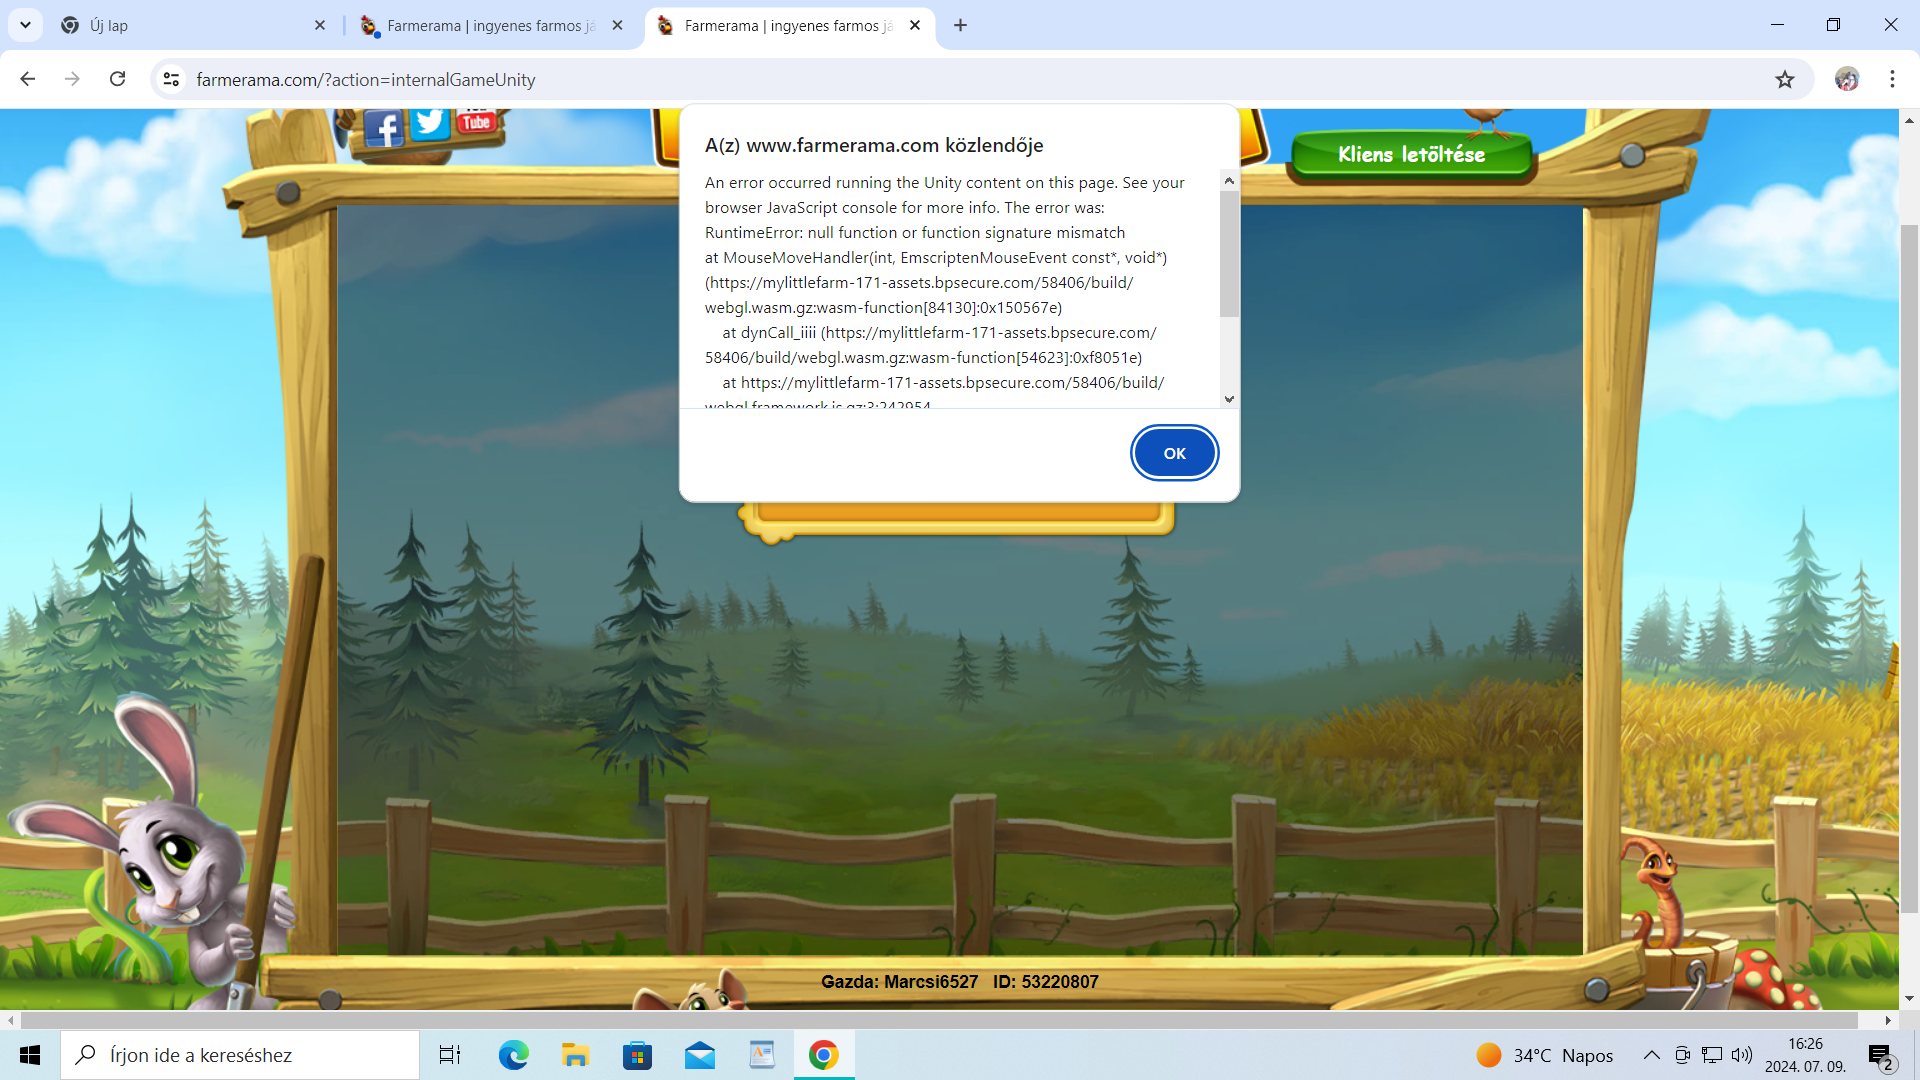Close the first Farmerama tab

(x=618, y=25)
